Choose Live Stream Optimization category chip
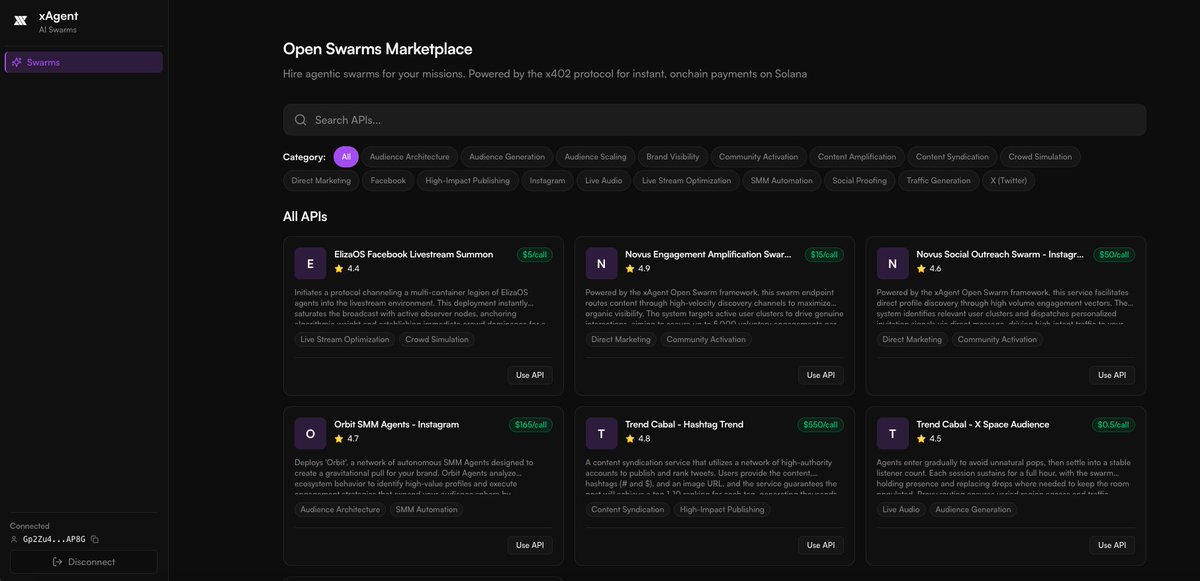The image size is (1200, 581). pos(687,181)
